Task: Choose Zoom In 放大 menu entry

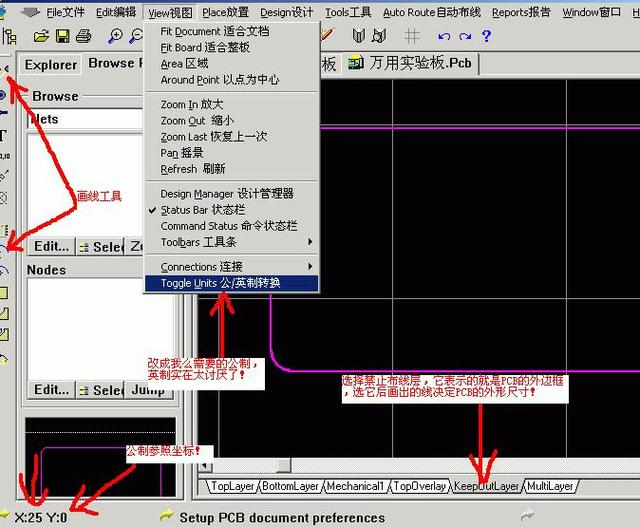Action: pos(231,105)
